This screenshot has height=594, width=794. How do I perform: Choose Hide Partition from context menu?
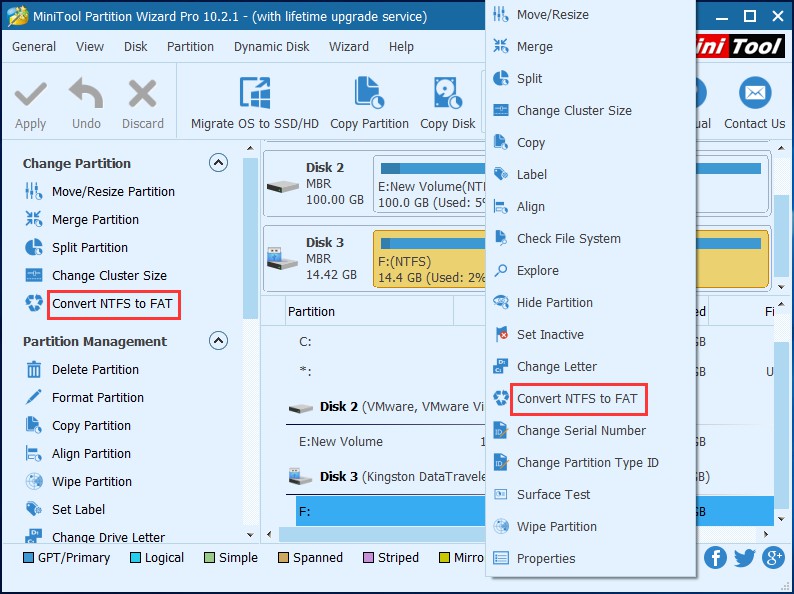(590, 302)
